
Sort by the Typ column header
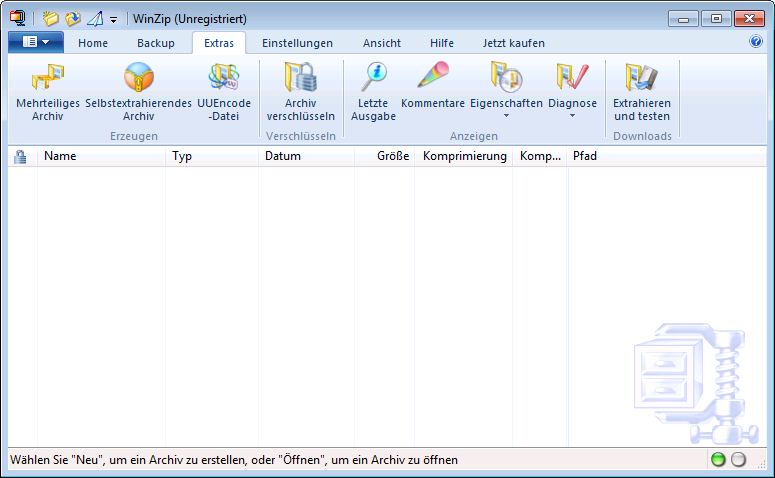coord(212,156)
